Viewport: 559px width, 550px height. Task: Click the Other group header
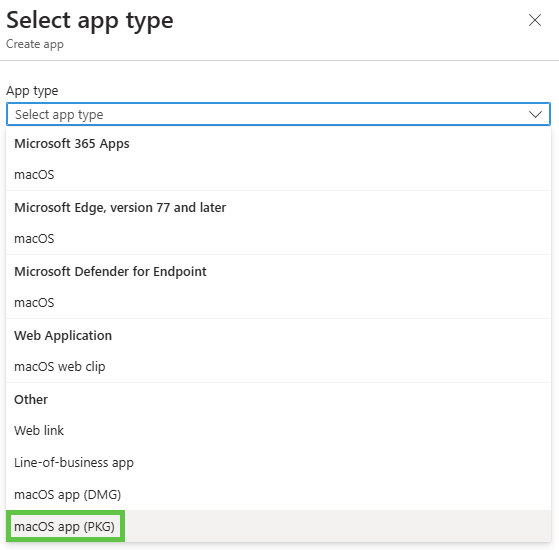[31, 400]
